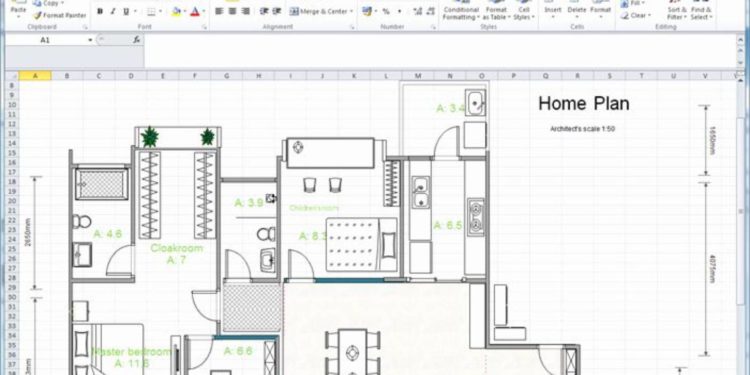Screen dimensions: 750x375
Task: Open the Merge & Center dropdown arrow
Action: [352, 11]
